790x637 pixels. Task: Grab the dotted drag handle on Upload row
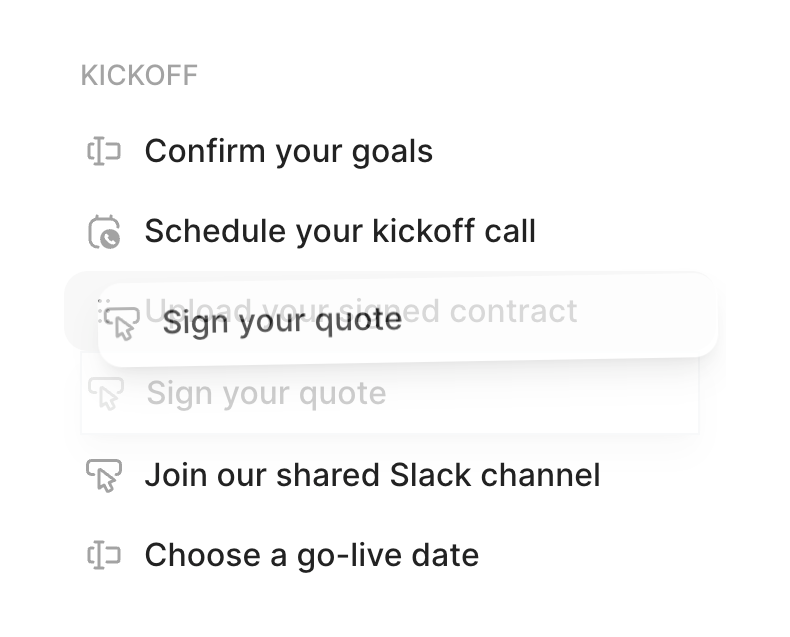[98, 309]
